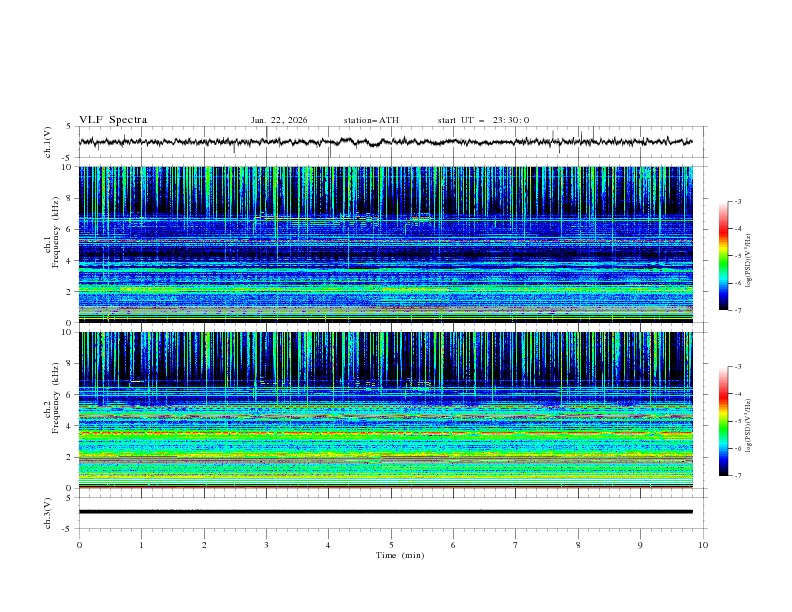
Task: Select the start UT 23:30:0 text
Action: click(x=483, y=120)
